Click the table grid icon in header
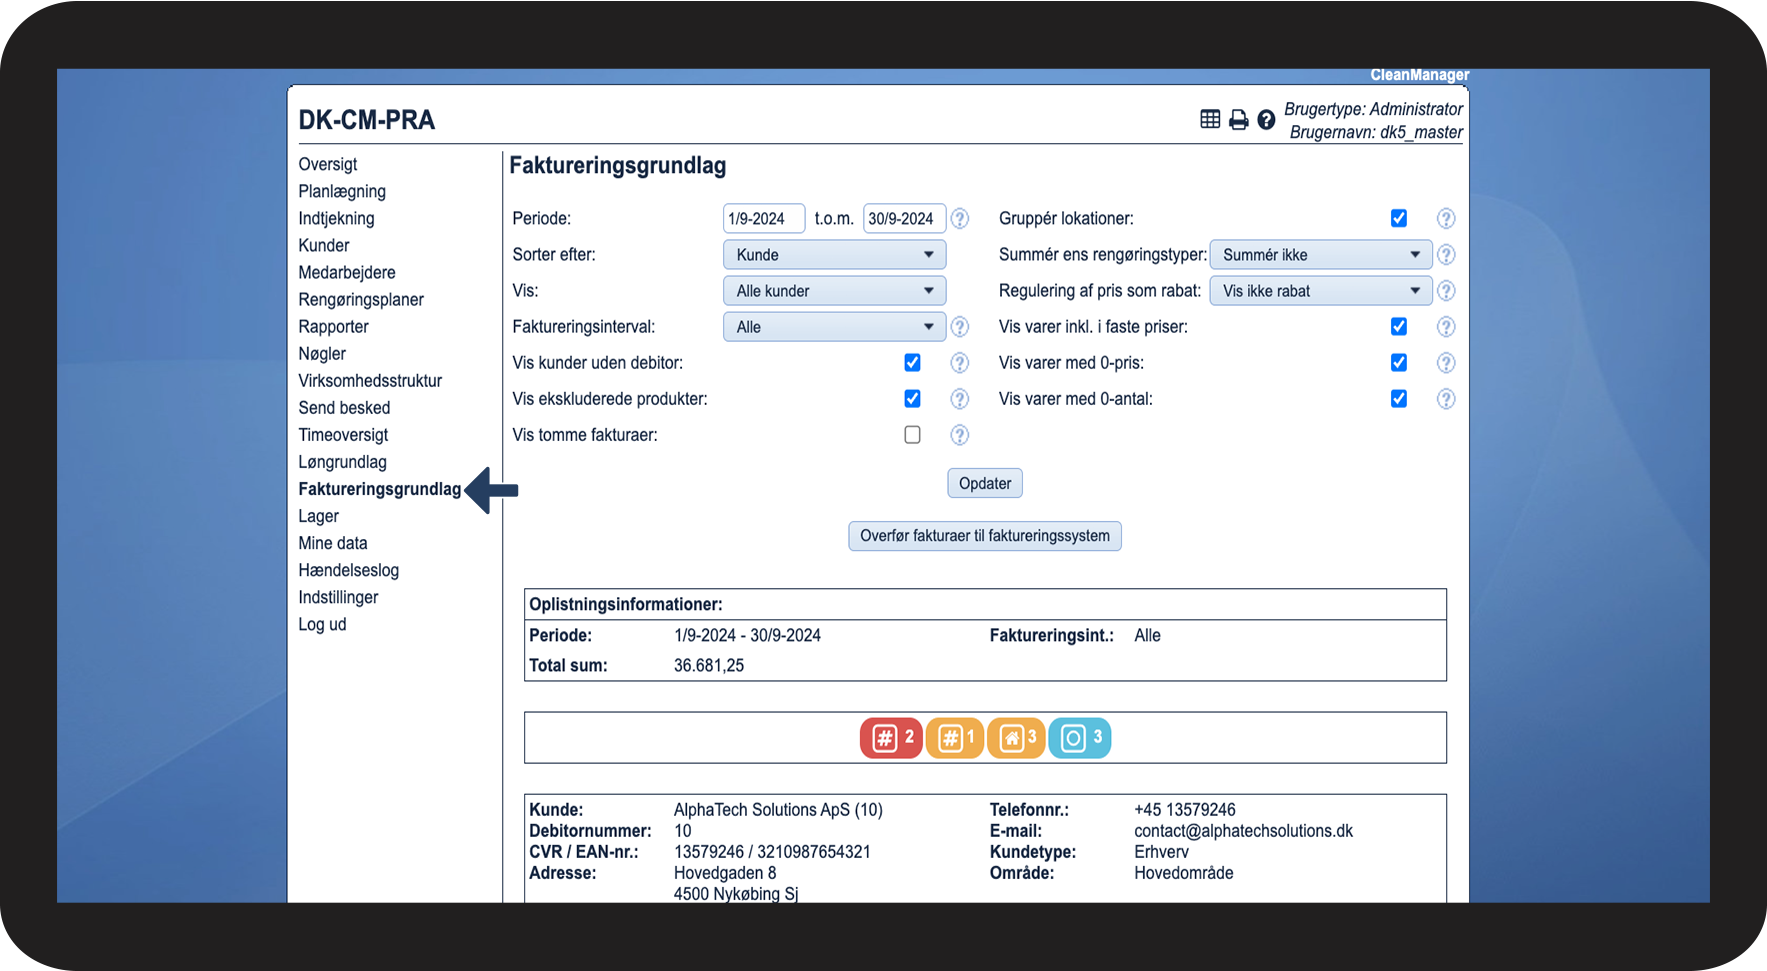 click(1210, 119)
